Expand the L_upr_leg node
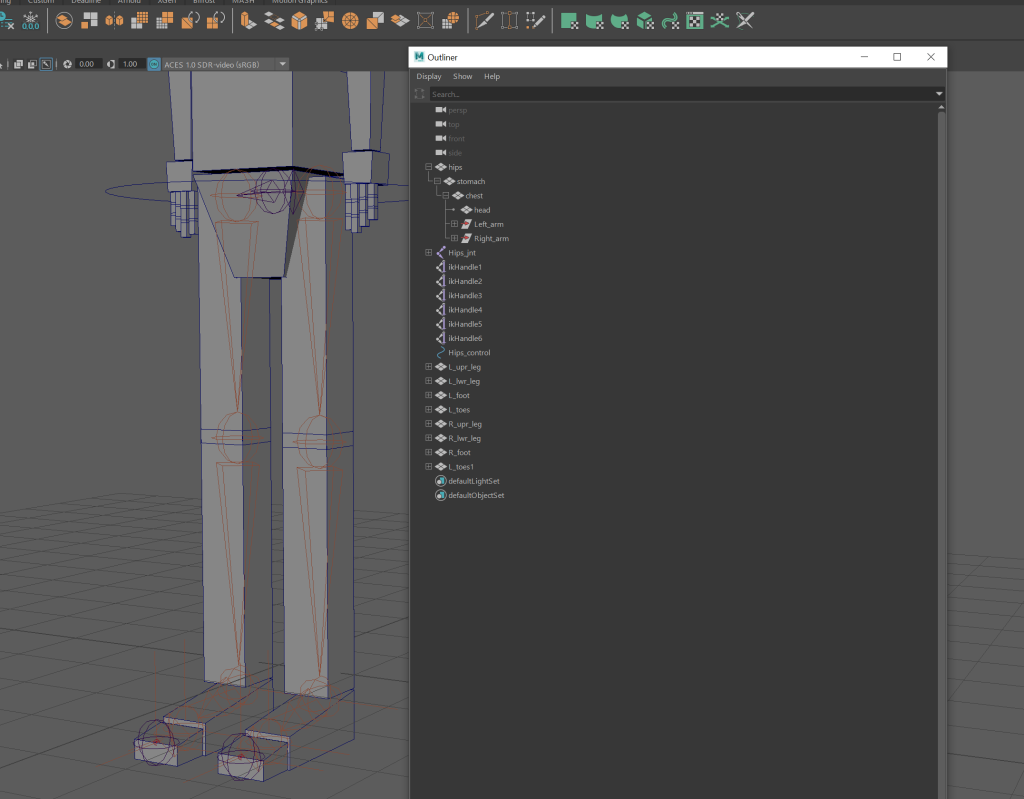Screen dimensions: 1024x799 pos(428,367)
